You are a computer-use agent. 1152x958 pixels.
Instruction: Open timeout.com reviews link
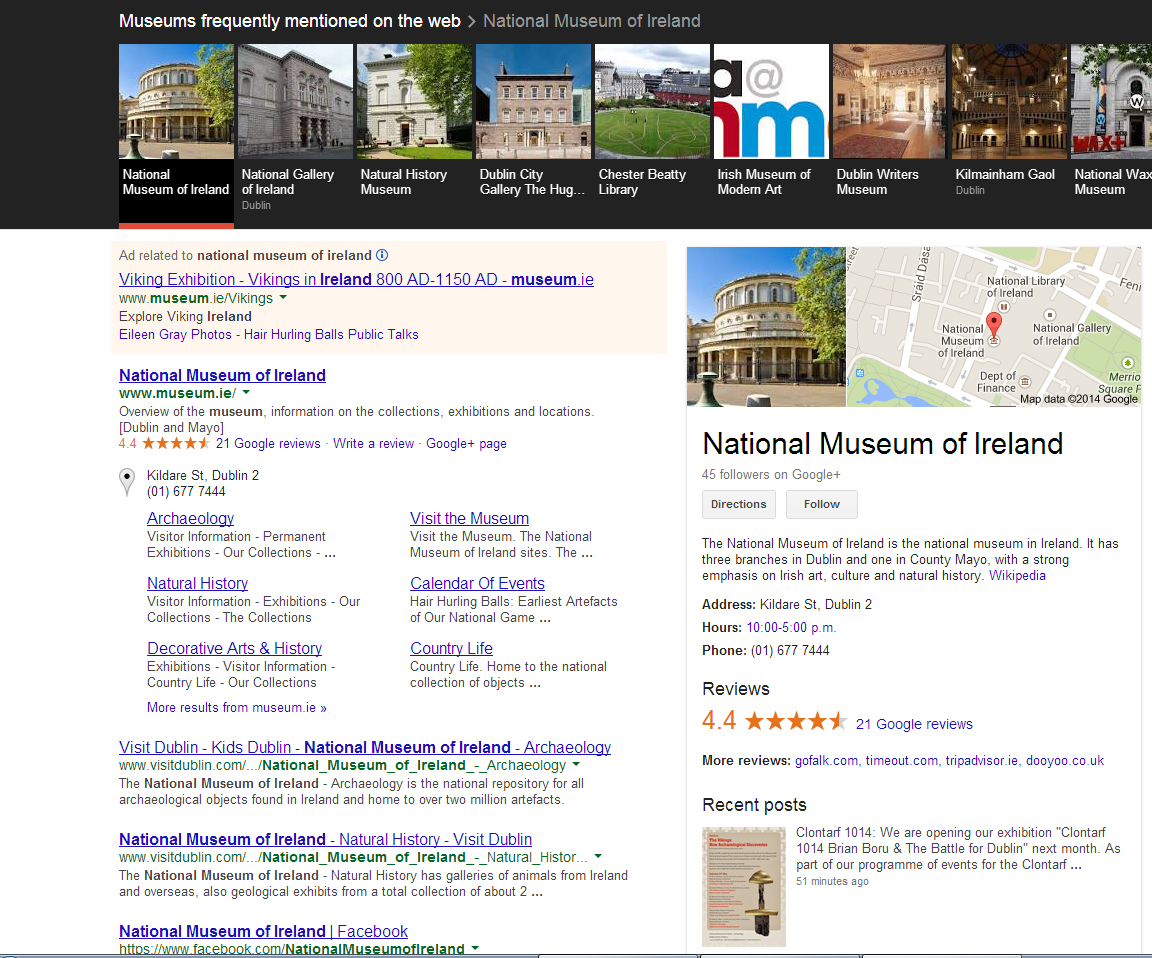pyautogui.click(x=901, y=760)
